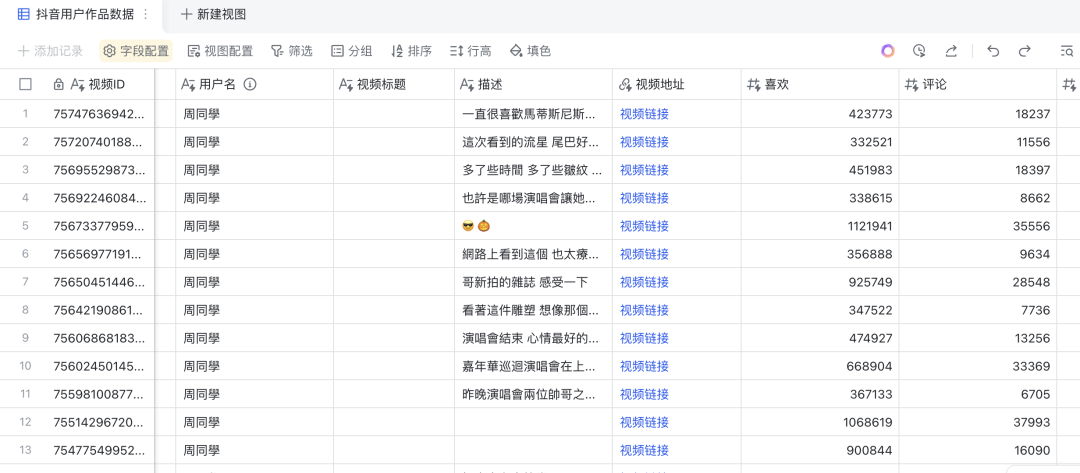Select cell with comments value 18237
Image resolution: width=1080 pixels, height=473 pixels.
click(x=978, y=114)
